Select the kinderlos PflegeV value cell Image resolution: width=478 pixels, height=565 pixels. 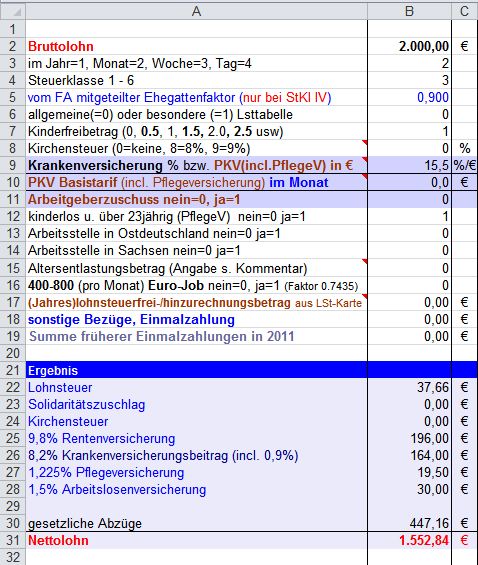click(409, 216)
